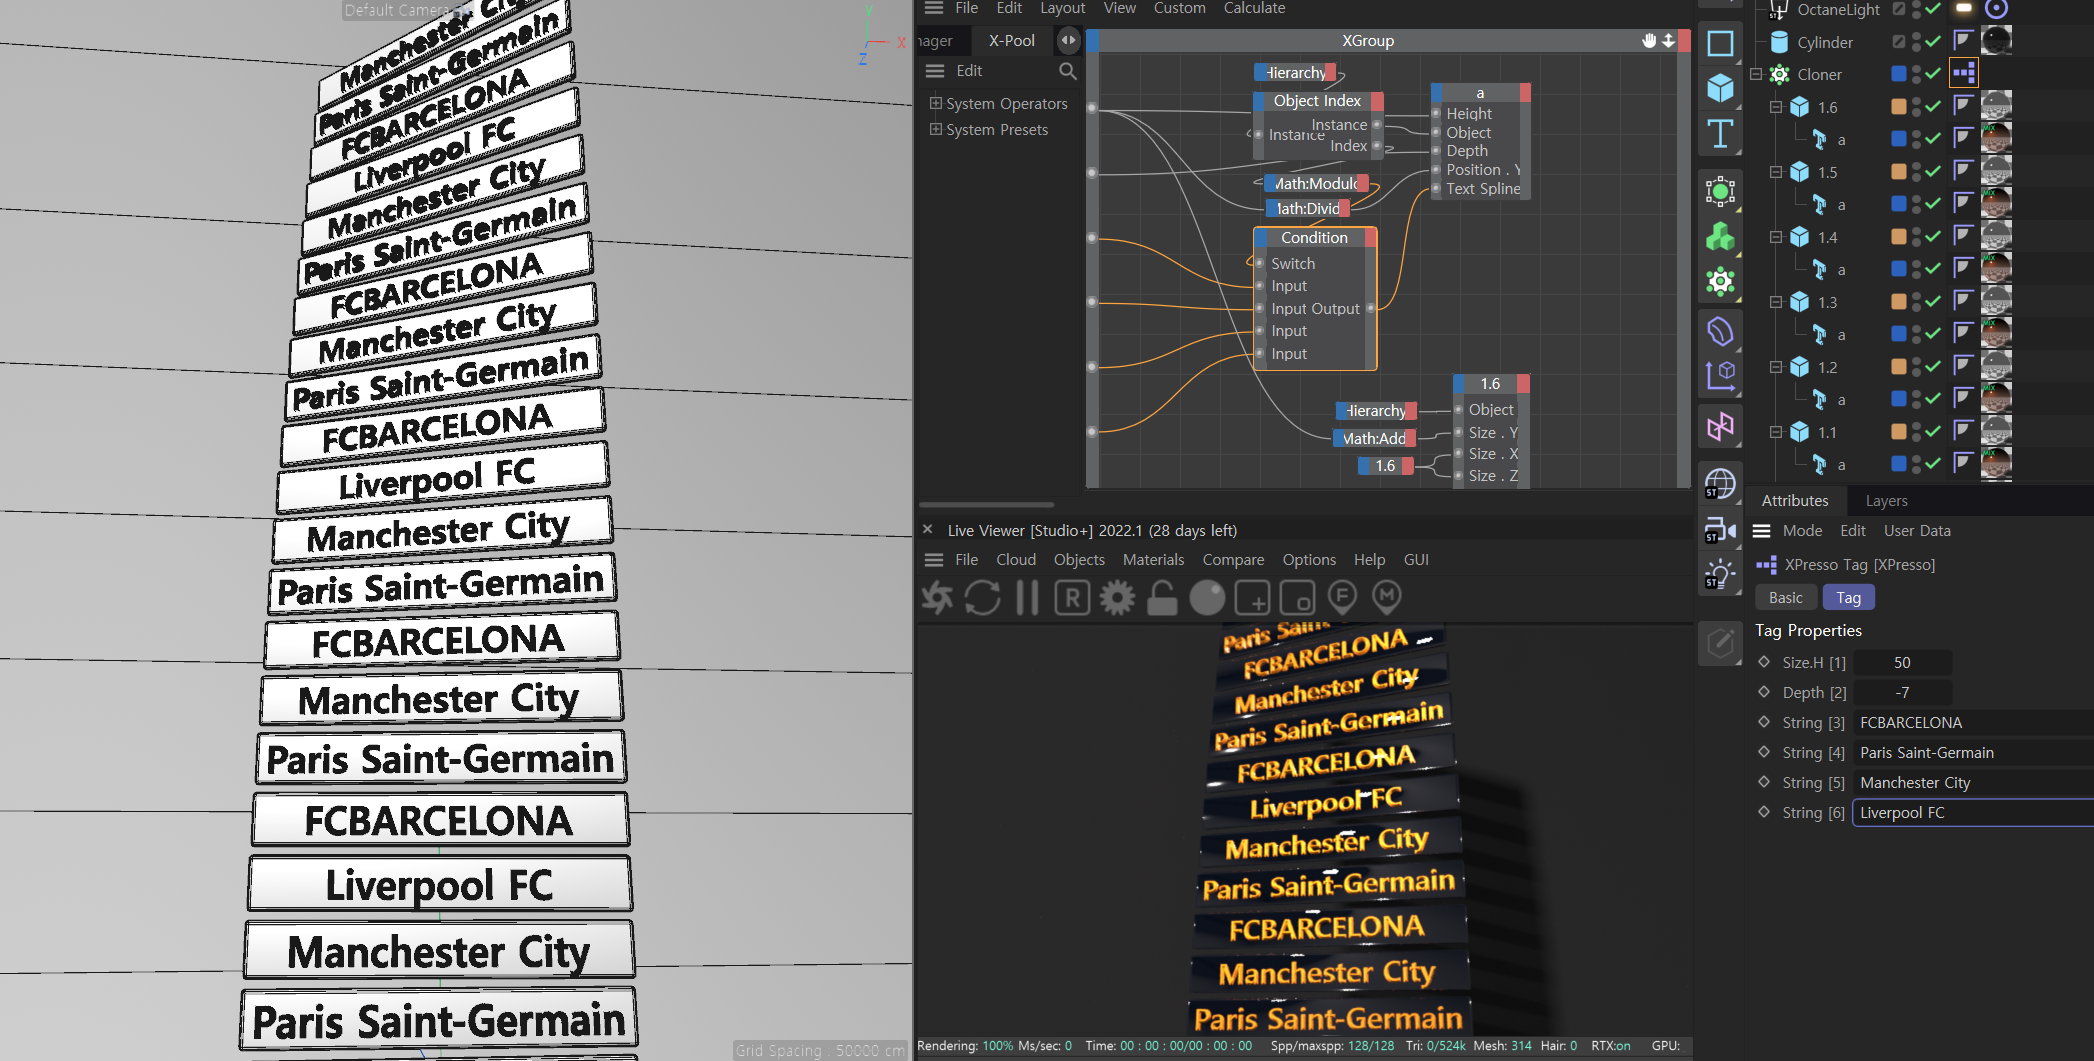Open the XPresso Custom menu

click(1179, 8)
